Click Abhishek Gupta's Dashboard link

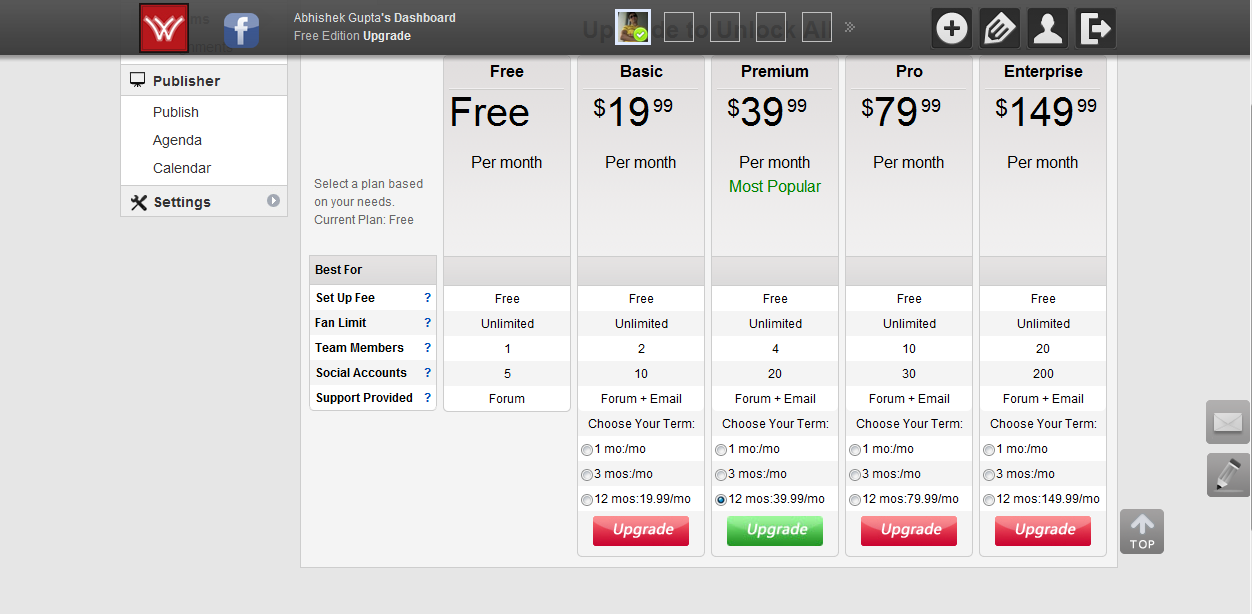[375, 18]
